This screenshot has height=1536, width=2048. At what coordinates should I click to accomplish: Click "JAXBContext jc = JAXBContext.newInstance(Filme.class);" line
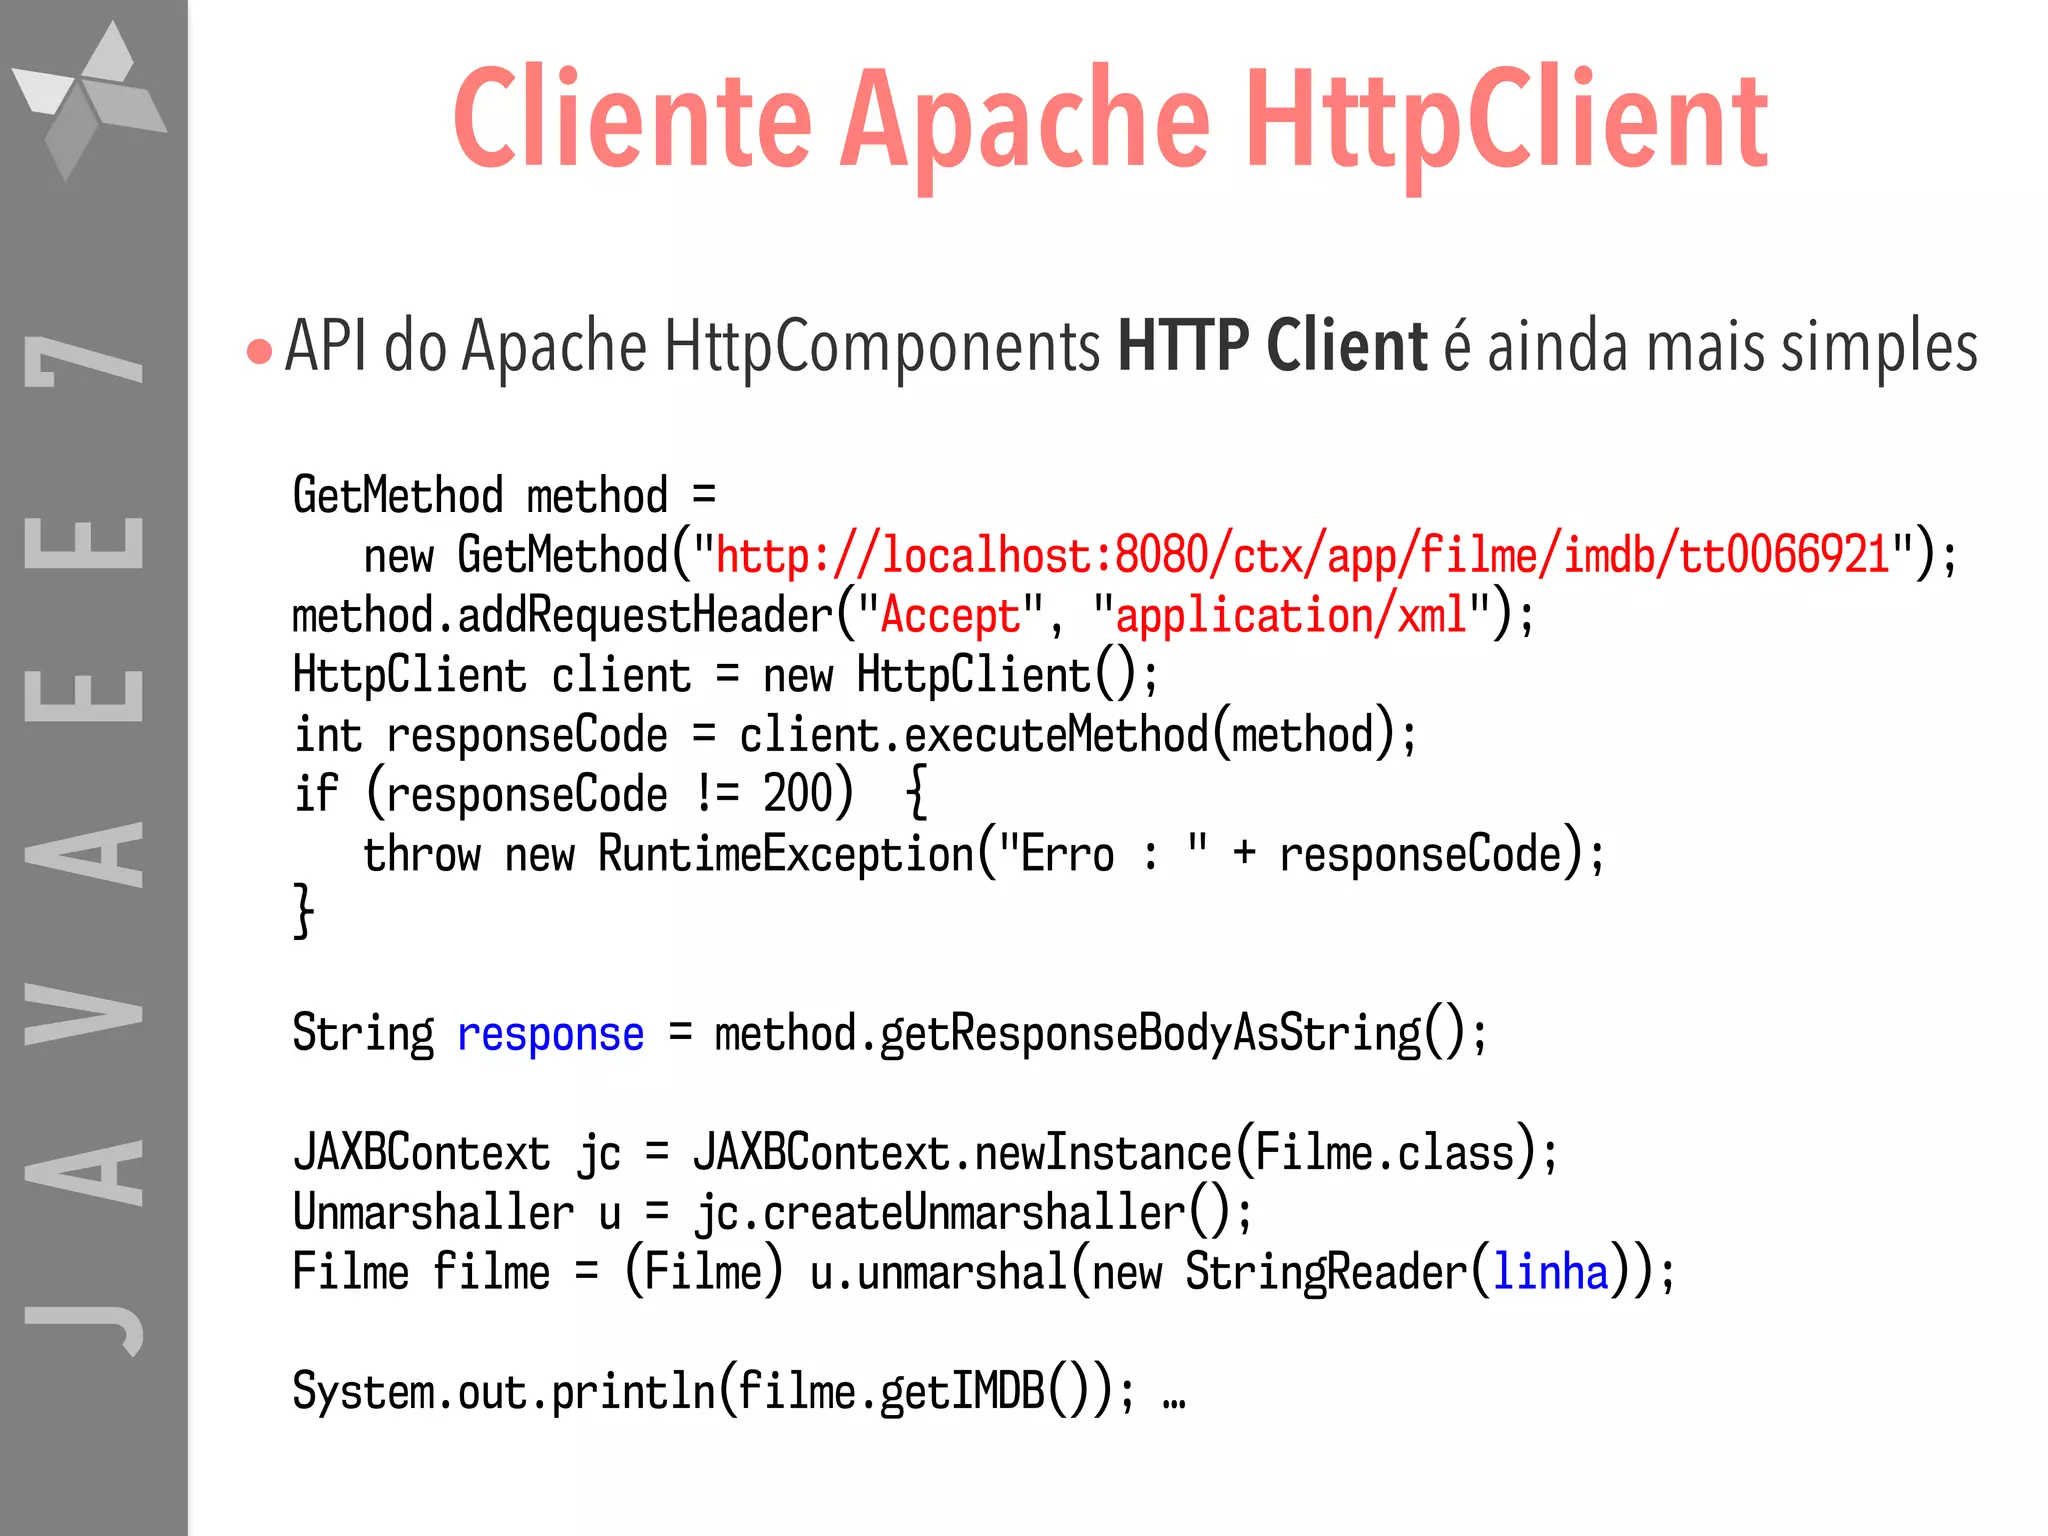[926, 1152]
